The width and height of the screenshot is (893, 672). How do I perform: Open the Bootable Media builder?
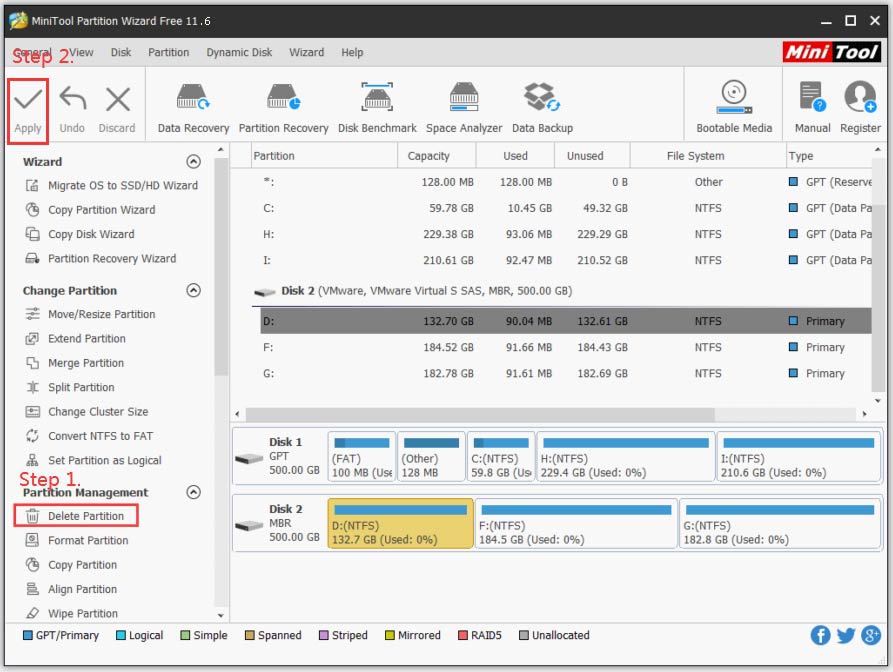click(732, 105)
